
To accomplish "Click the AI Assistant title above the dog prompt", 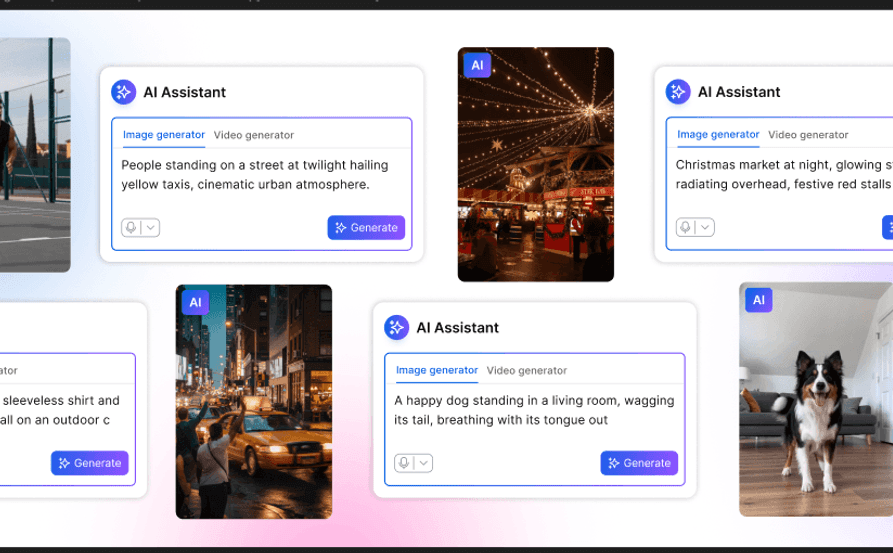I will click(x=457, y=328).
